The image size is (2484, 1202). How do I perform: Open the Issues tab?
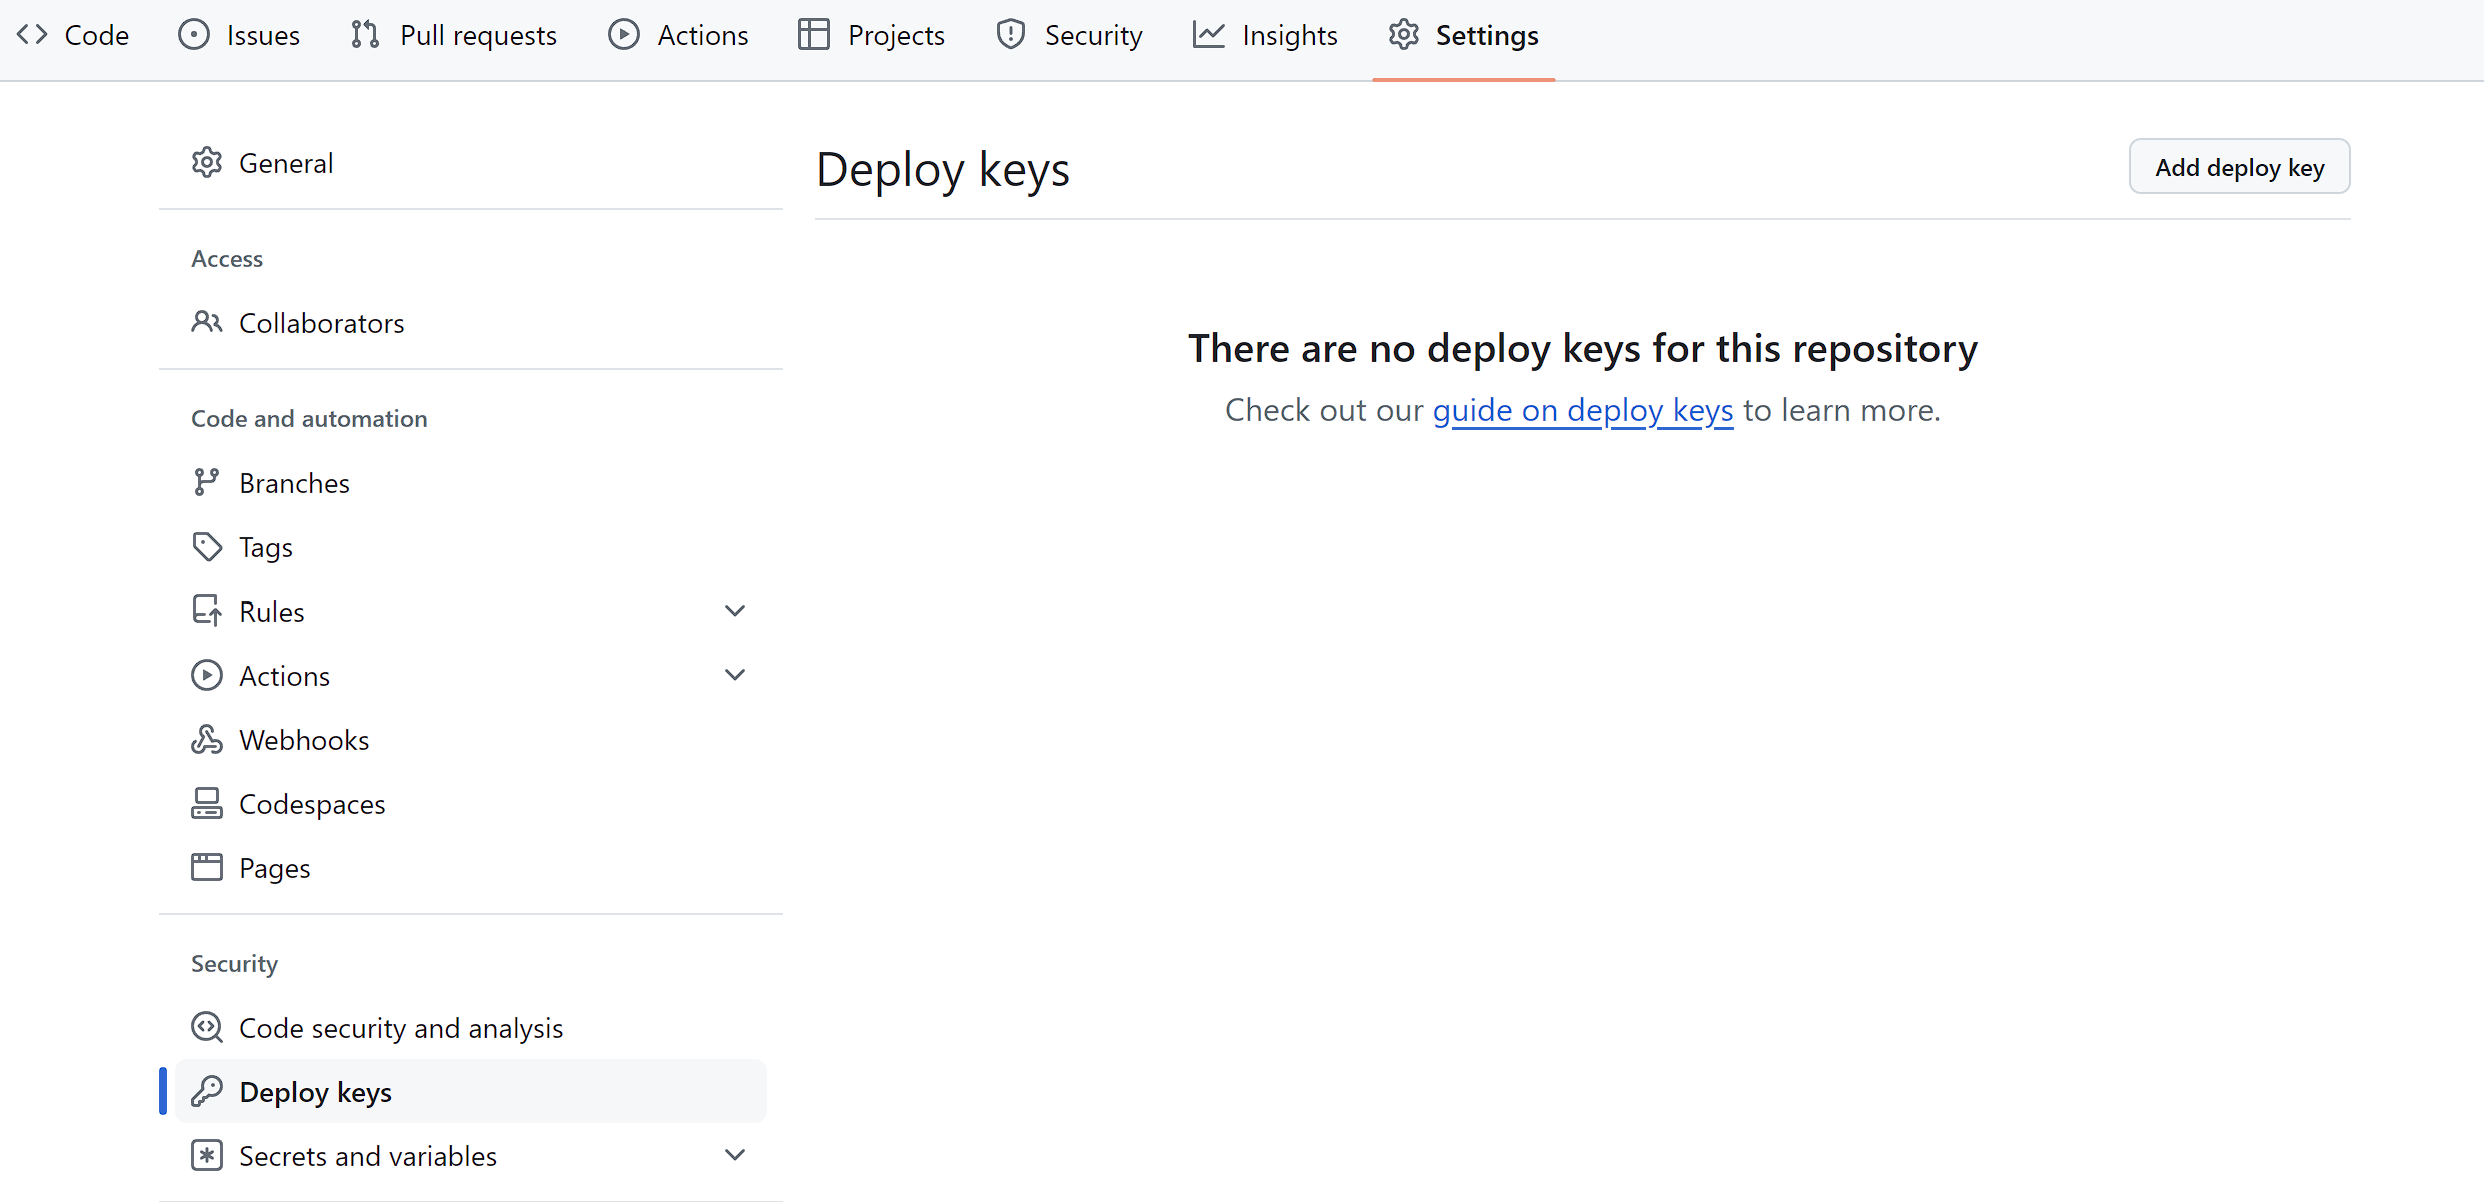click(239, 36)
